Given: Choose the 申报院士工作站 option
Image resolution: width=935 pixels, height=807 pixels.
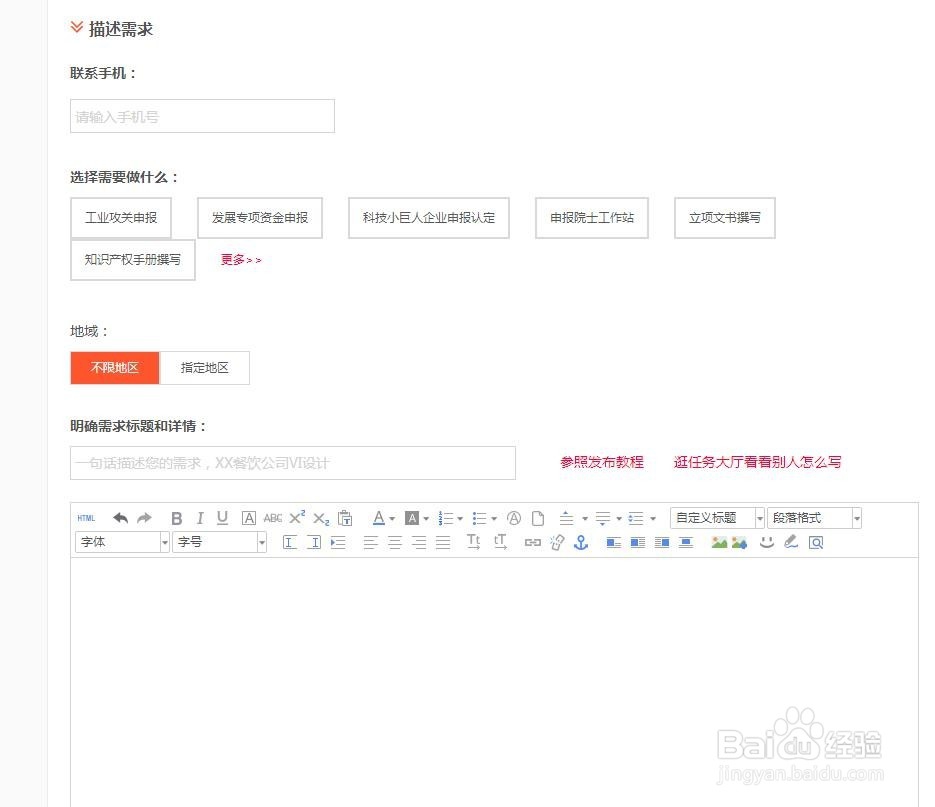Looking at the screenshot, I should (592, 218).
